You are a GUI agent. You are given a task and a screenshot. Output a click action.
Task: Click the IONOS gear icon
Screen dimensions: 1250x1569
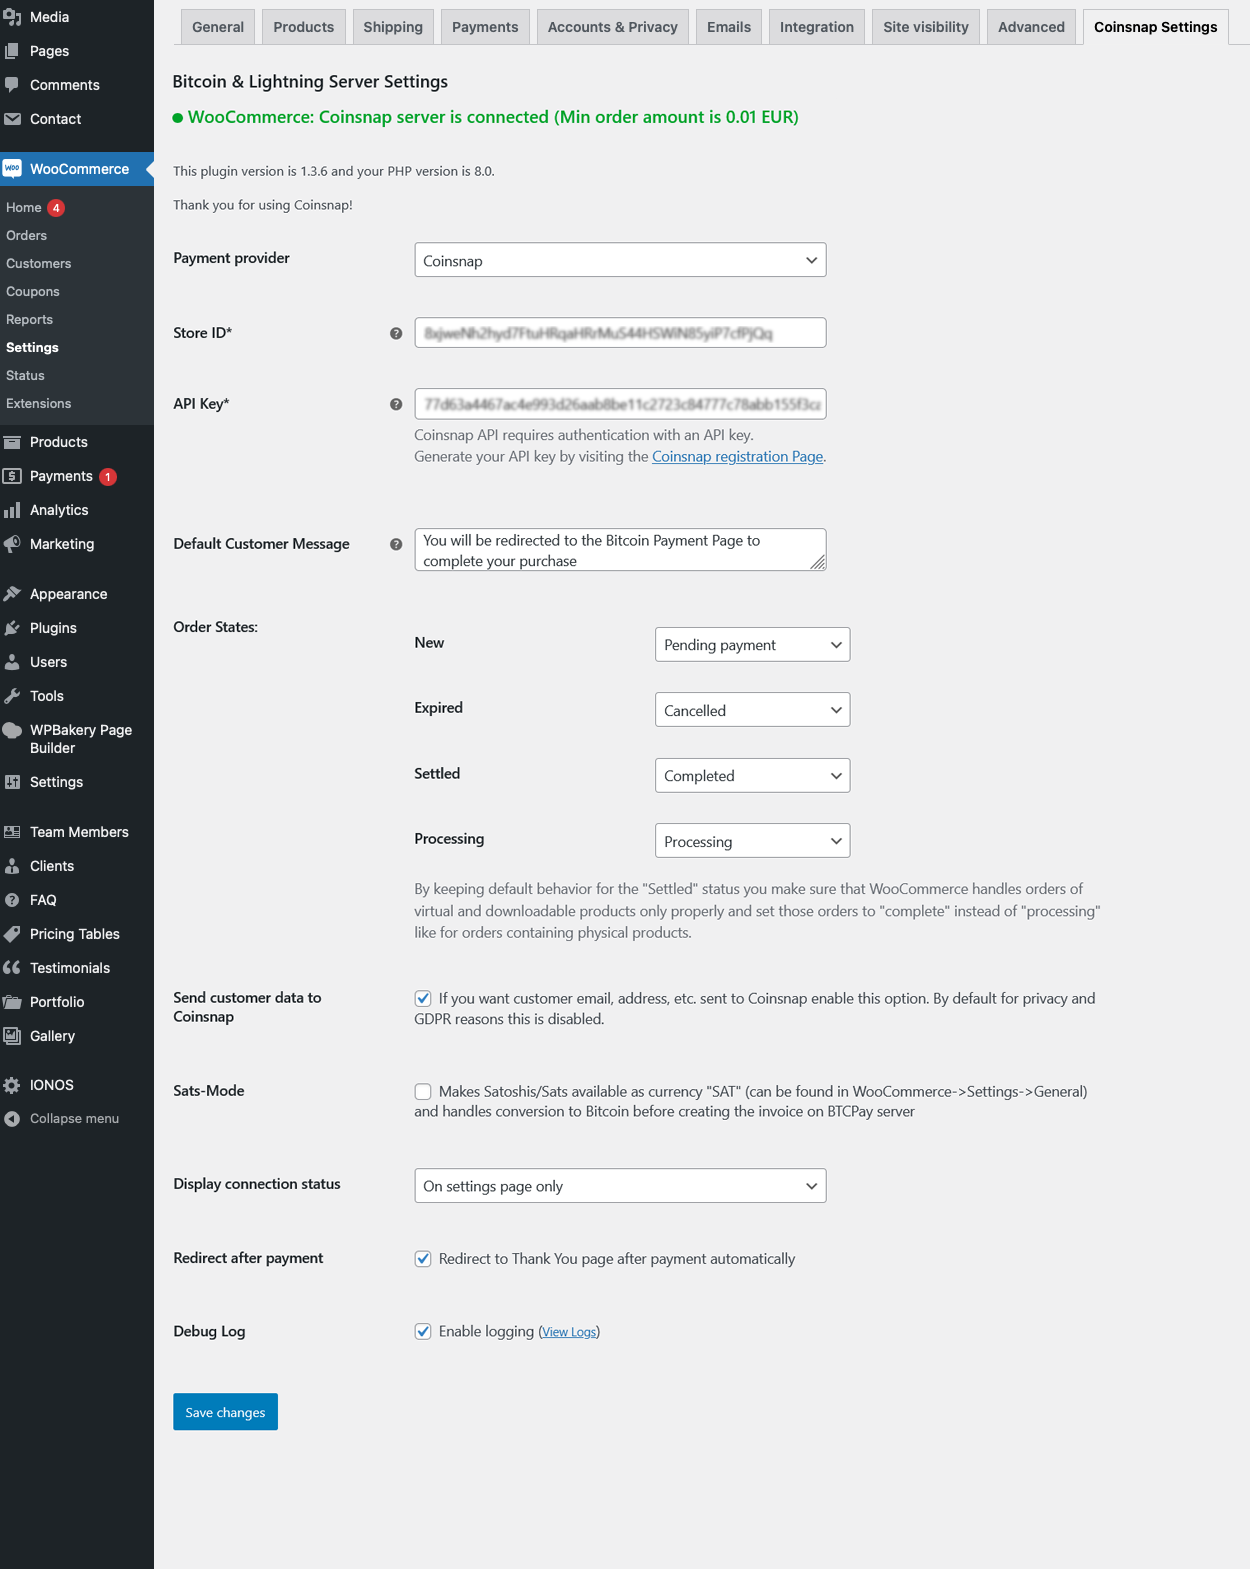(x=12, y=1085)
